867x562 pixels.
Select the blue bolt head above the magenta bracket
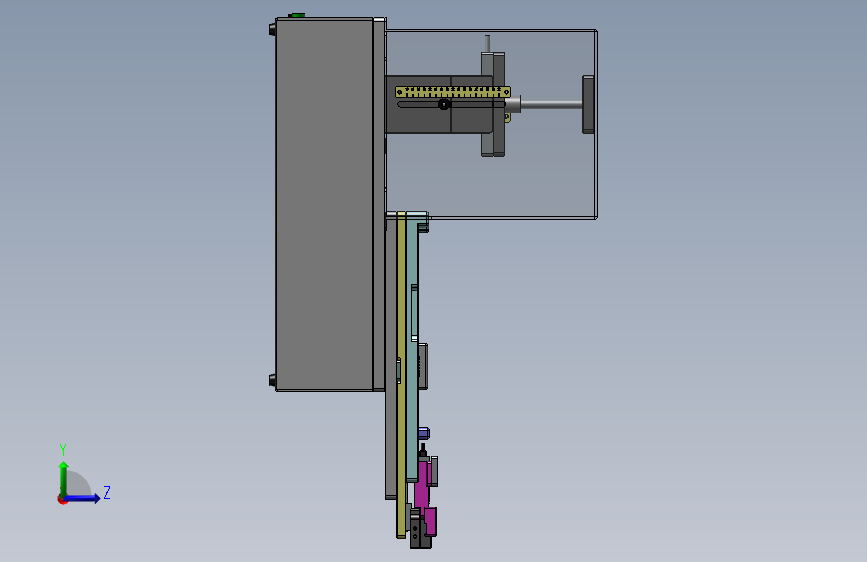click(424, 433)
